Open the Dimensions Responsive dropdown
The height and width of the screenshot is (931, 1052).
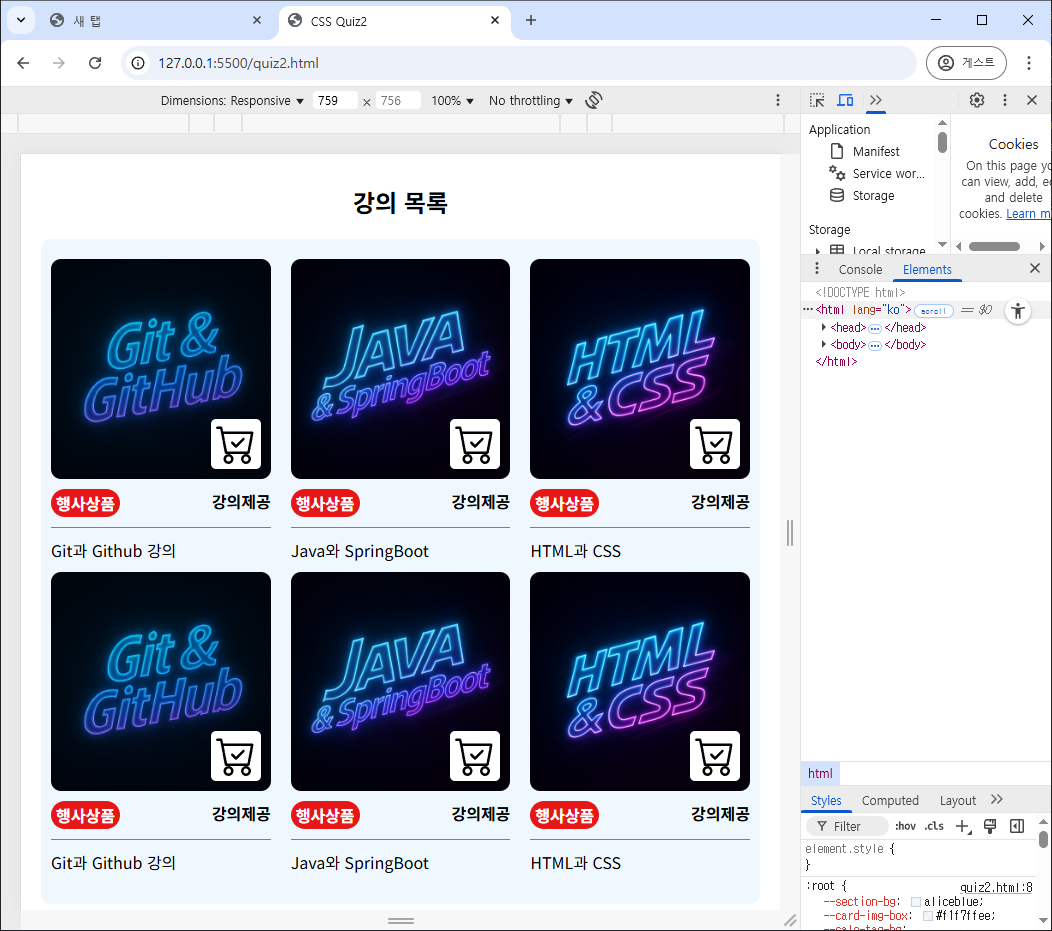[232, 101]
